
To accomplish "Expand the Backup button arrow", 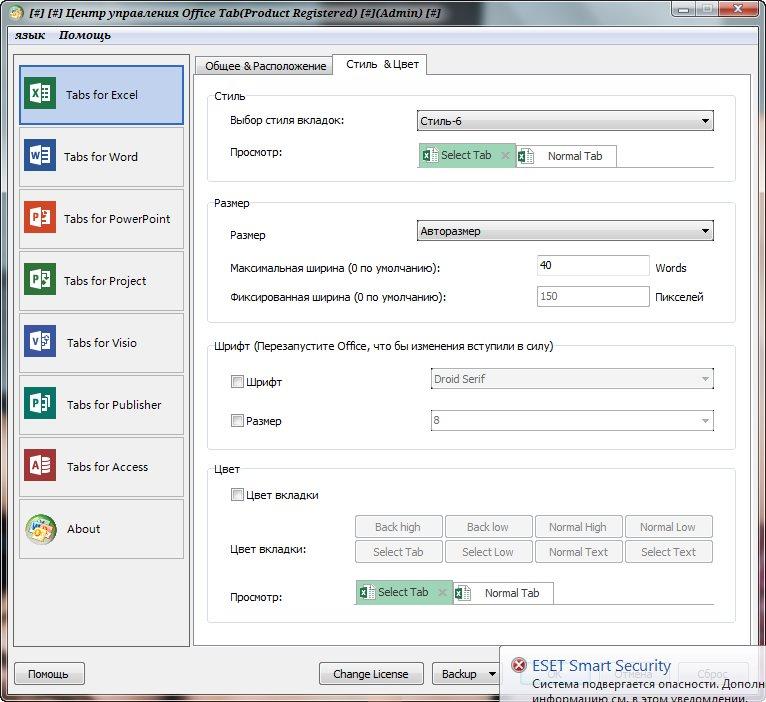I will [492, 674].
